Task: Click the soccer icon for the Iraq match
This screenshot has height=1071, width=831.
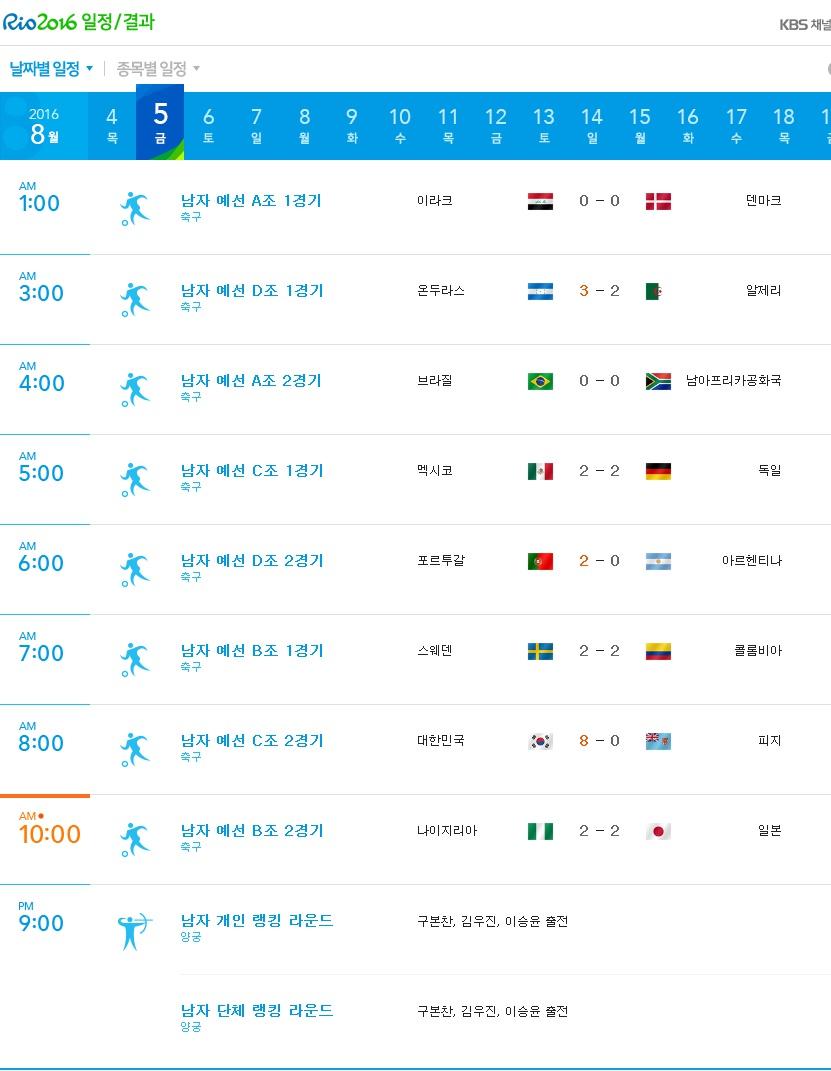Action: click(134, 207)
